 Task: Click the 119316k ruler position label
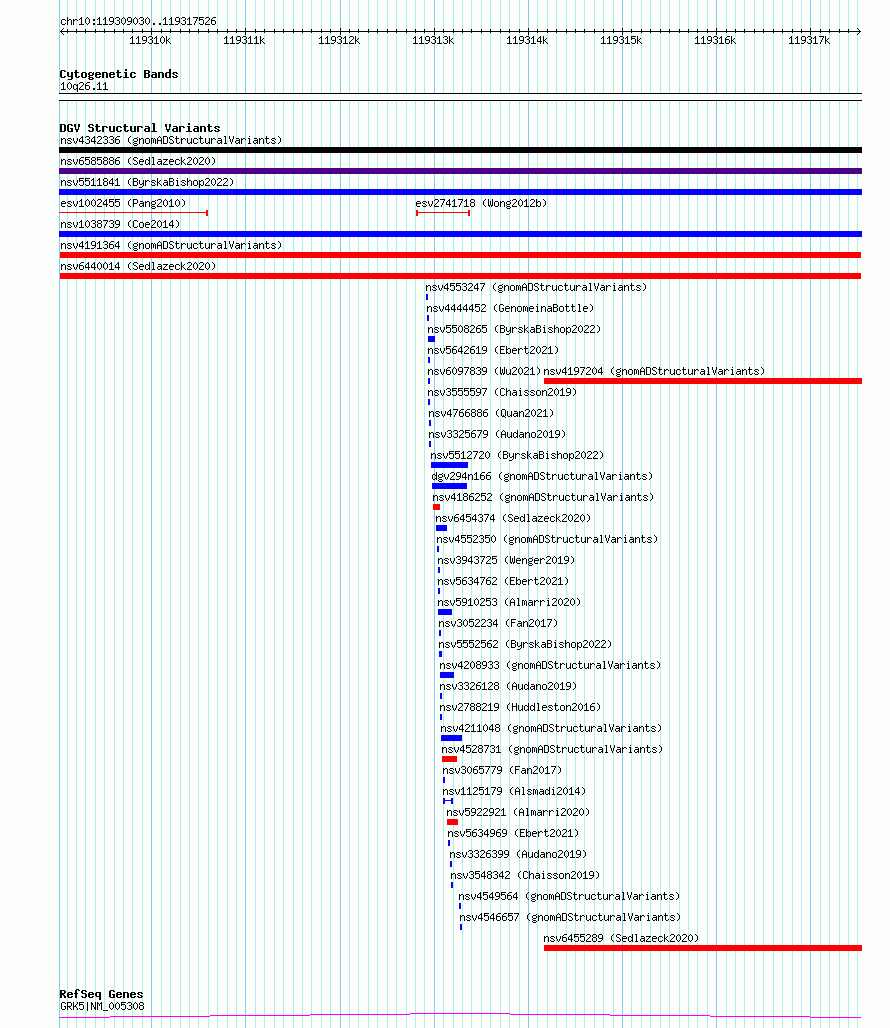pyautogui.click(x=715, y=41)
